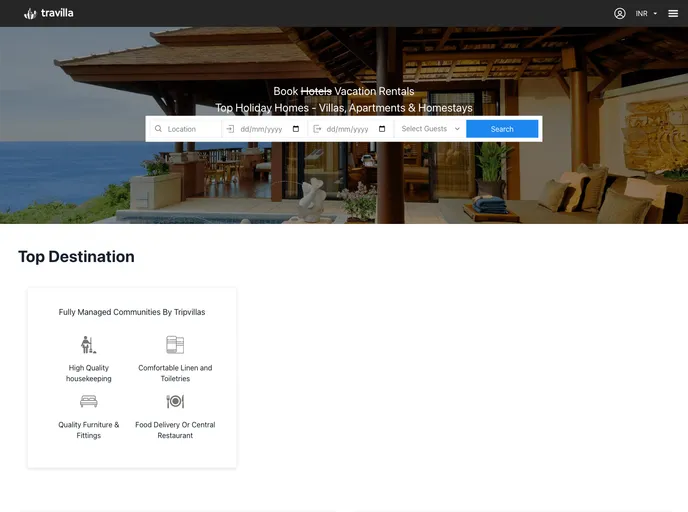
Task: Click "Top Holiday Homes - Villas, Apartments & Homestays" text
Action: tap(344, 108)
